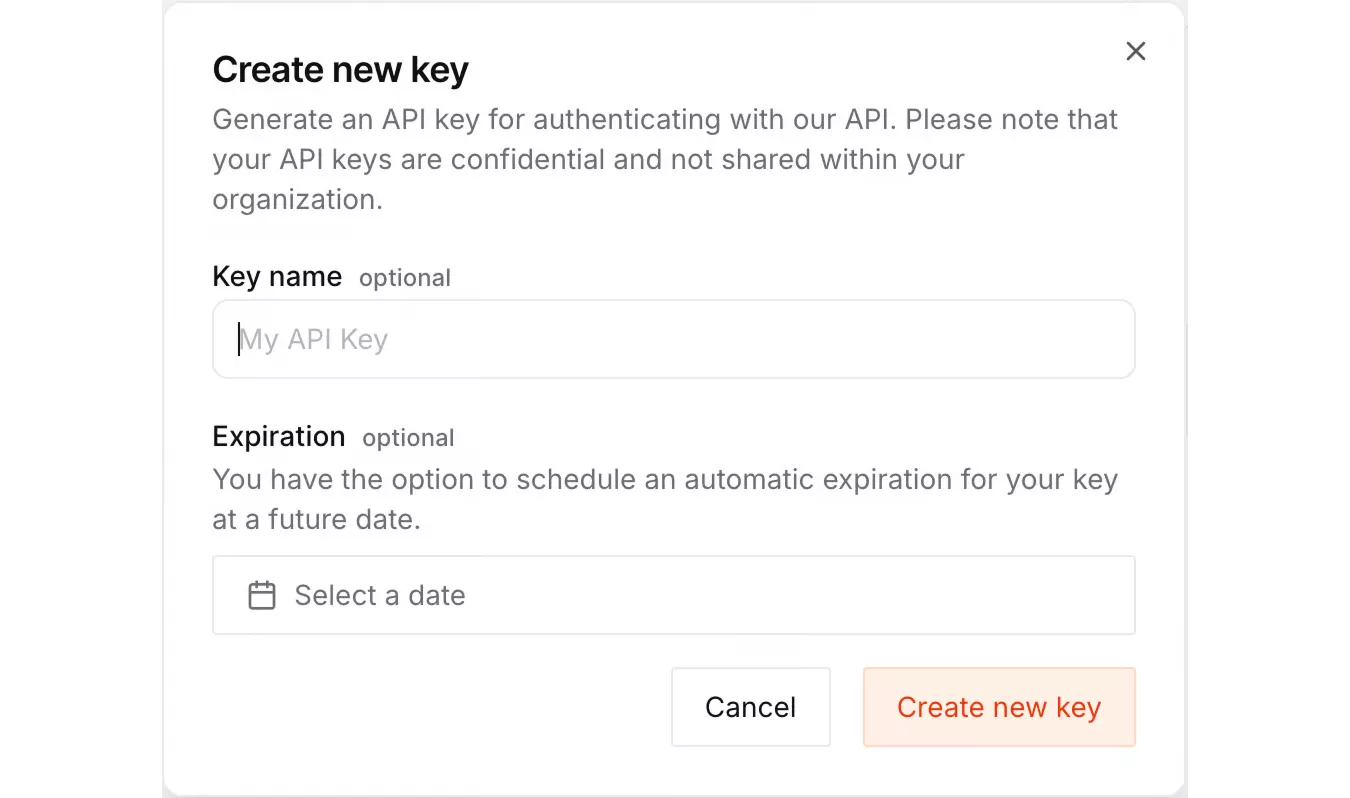Click the calendar icon in the date field
The image size is (1350, 798).
(x=262, y=594)
